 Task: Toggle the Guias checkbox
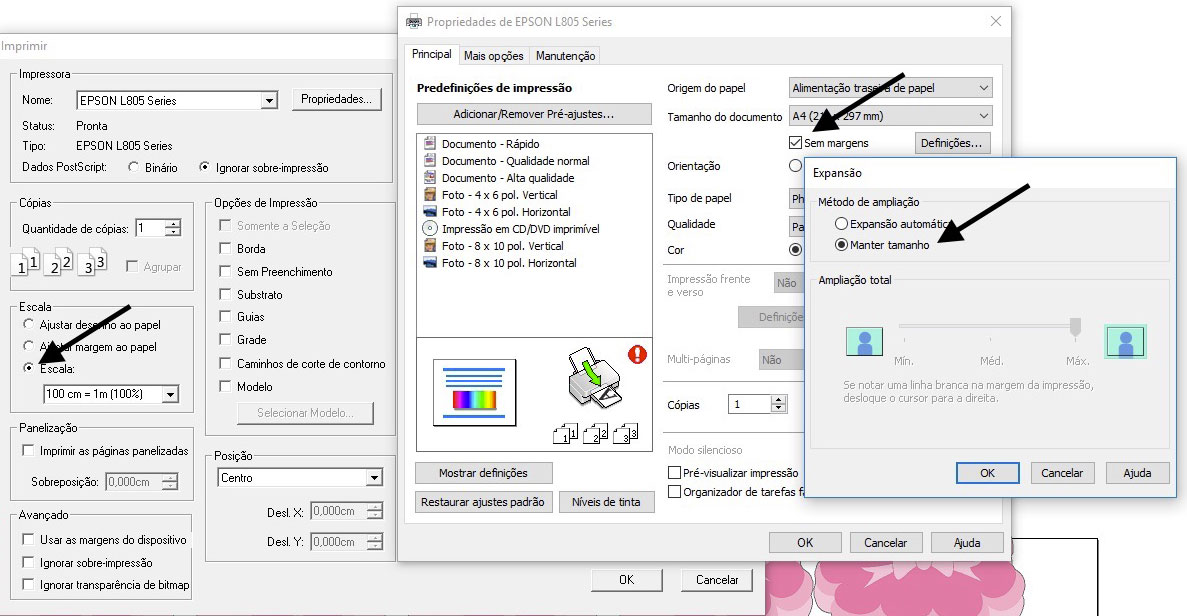pyautogui.click(x=225, y=316)
